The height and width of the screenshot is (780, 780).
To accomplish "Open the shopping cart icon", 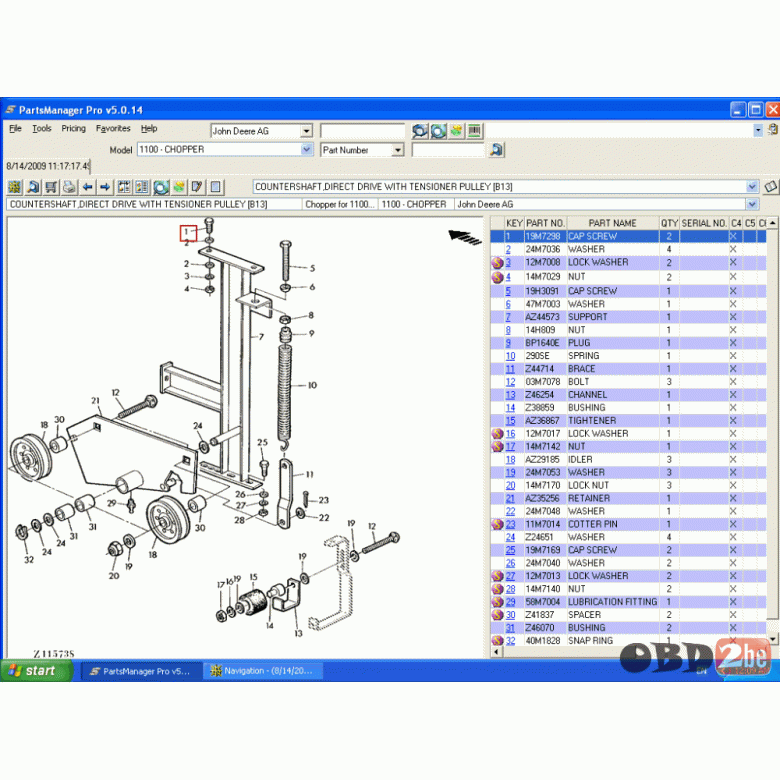I will pyautogui.click(x=51, y=187).
